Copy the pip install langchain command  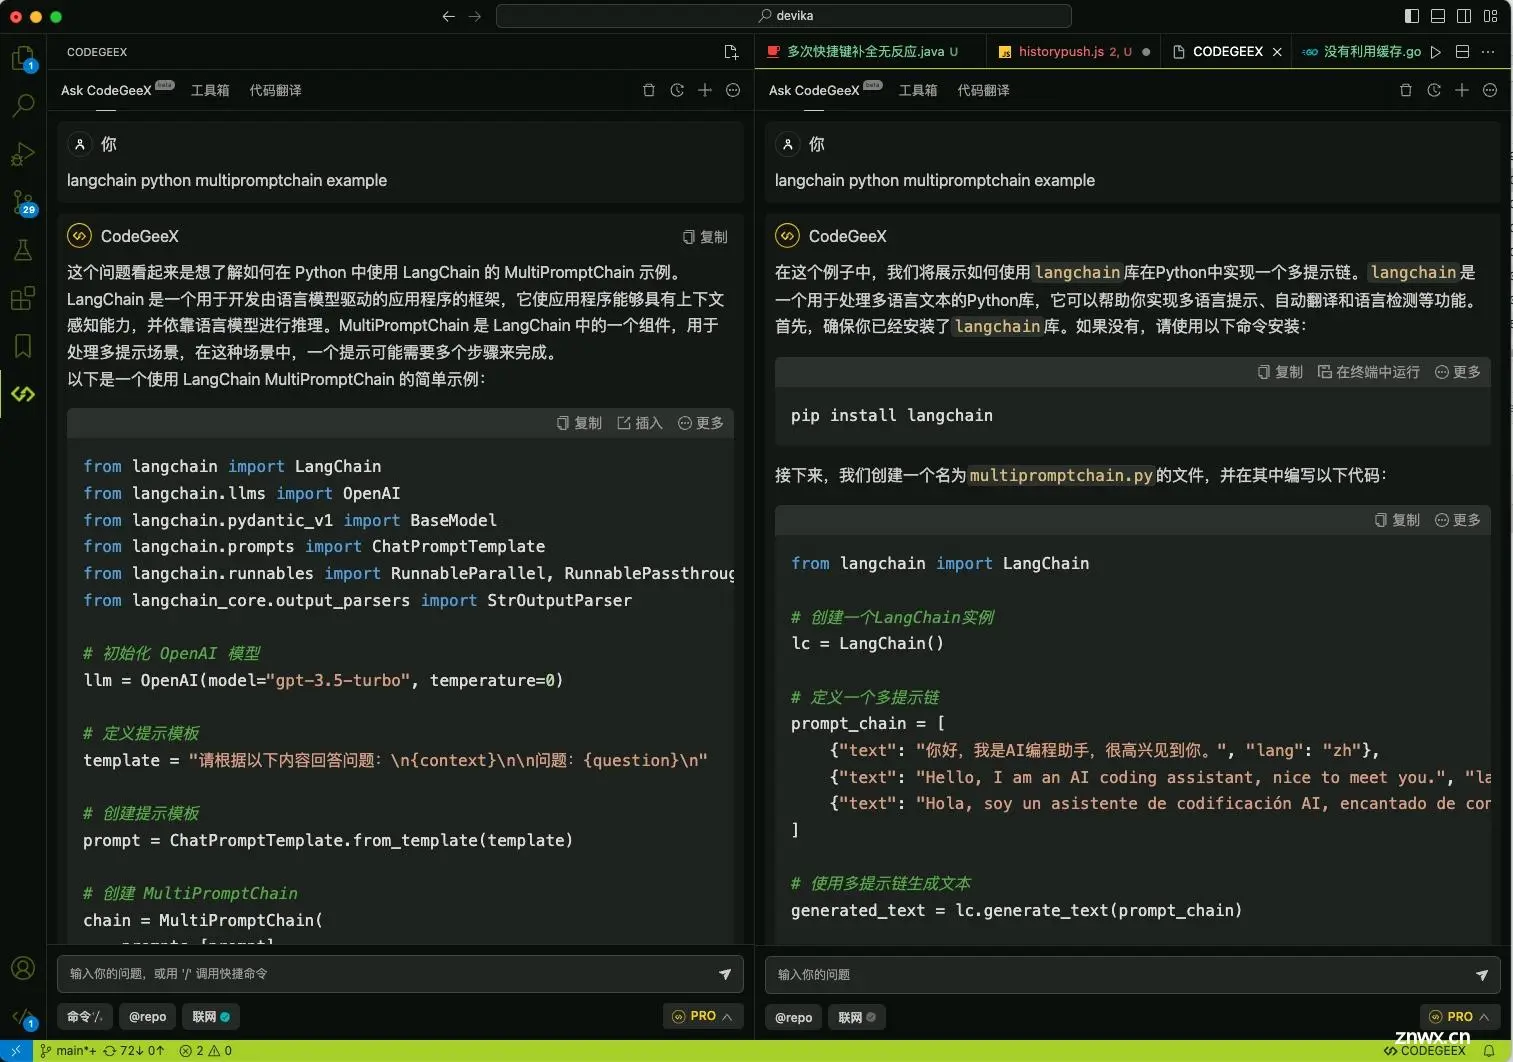point(1280,372)
